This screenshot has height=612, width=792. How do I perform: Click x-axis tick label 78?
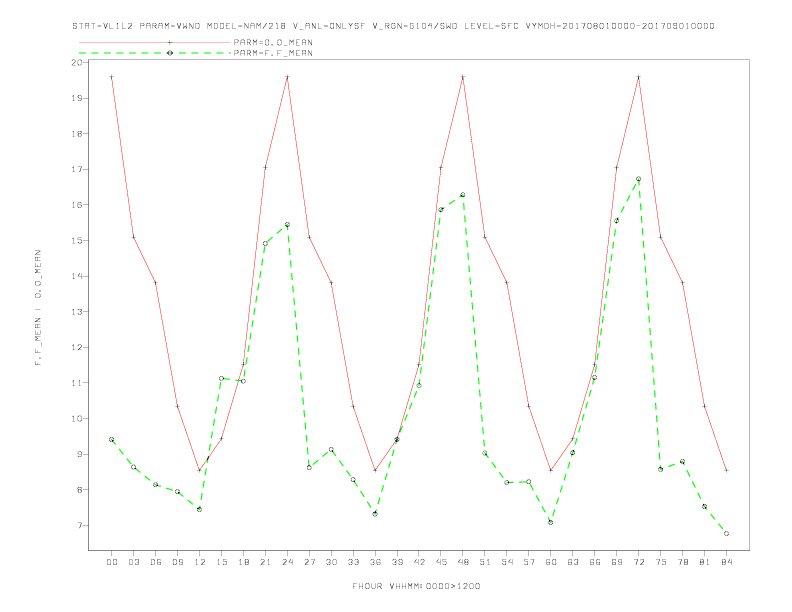[682, 562]
